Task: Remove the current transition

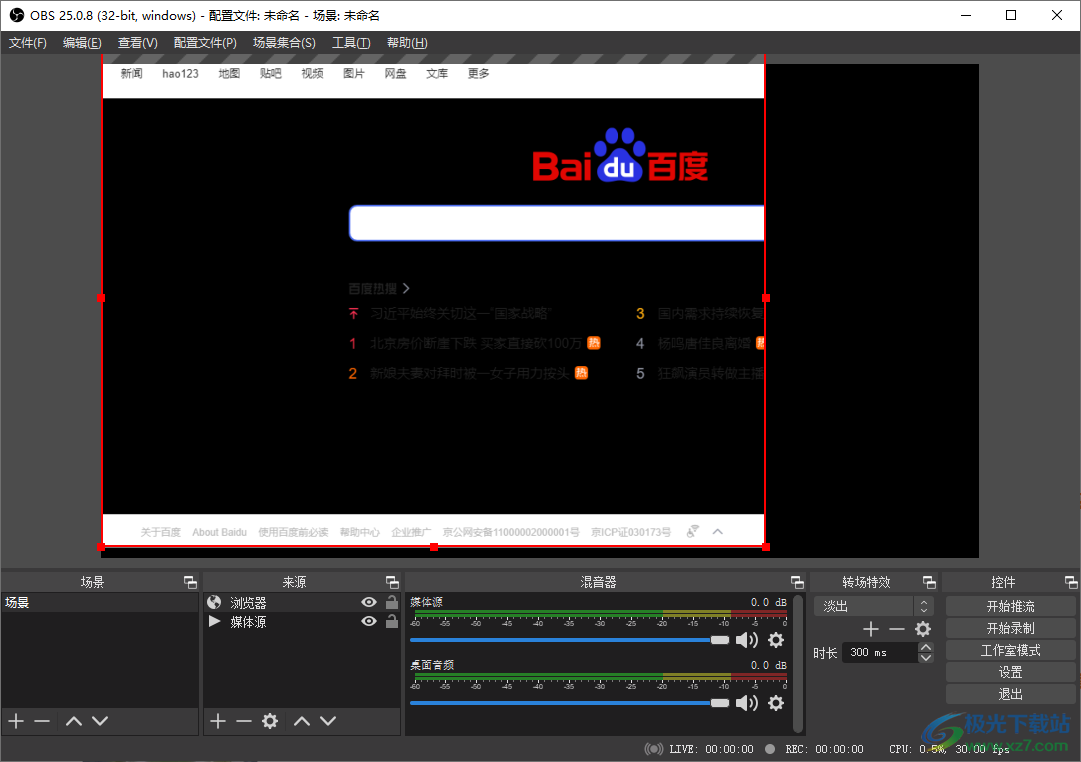Action: pos(896,629)
